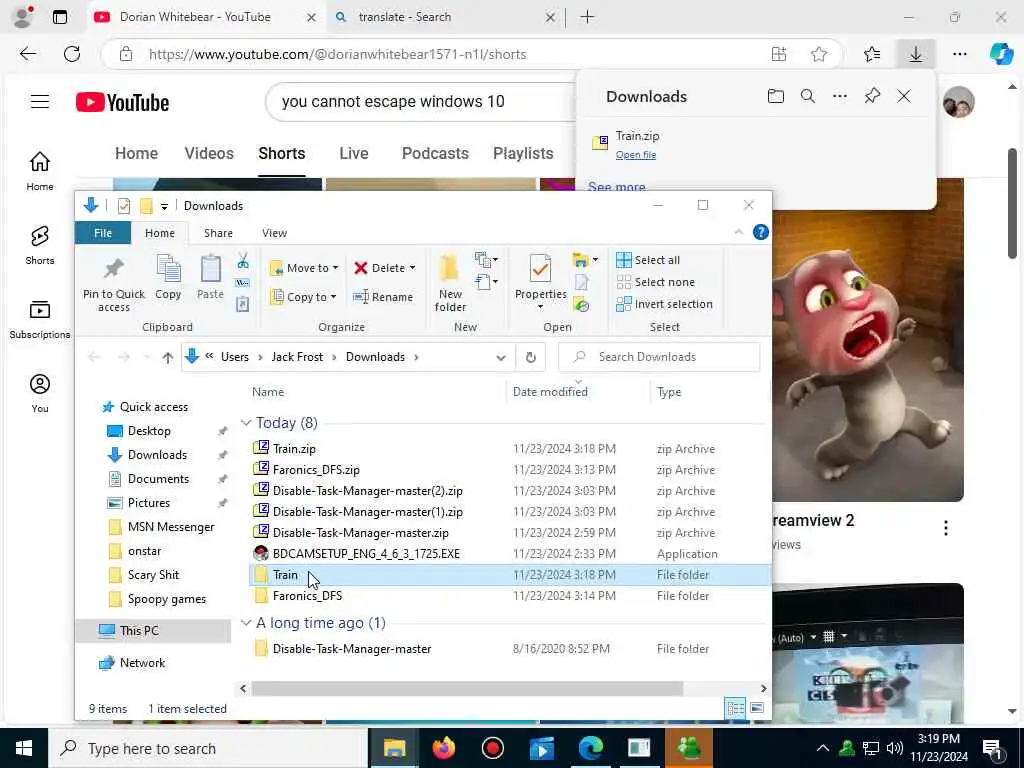Switch to details view button
This screenshot has height=768, width=1024.
735,708
